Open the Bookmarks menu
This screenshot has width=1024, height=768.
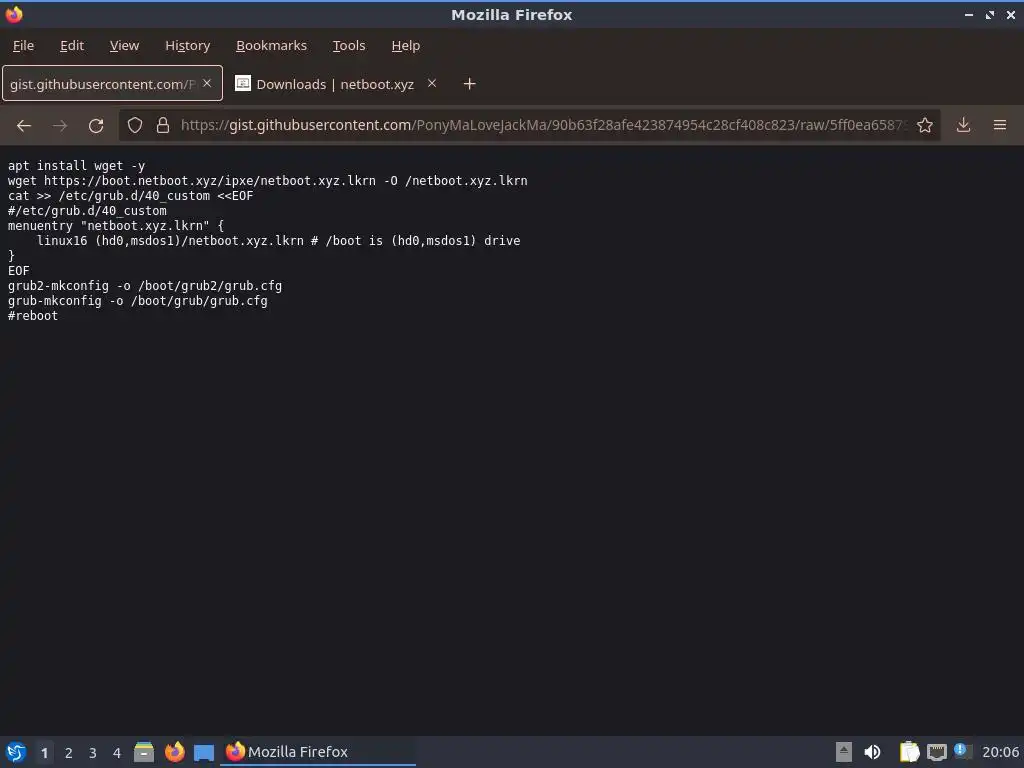point(271,46)
